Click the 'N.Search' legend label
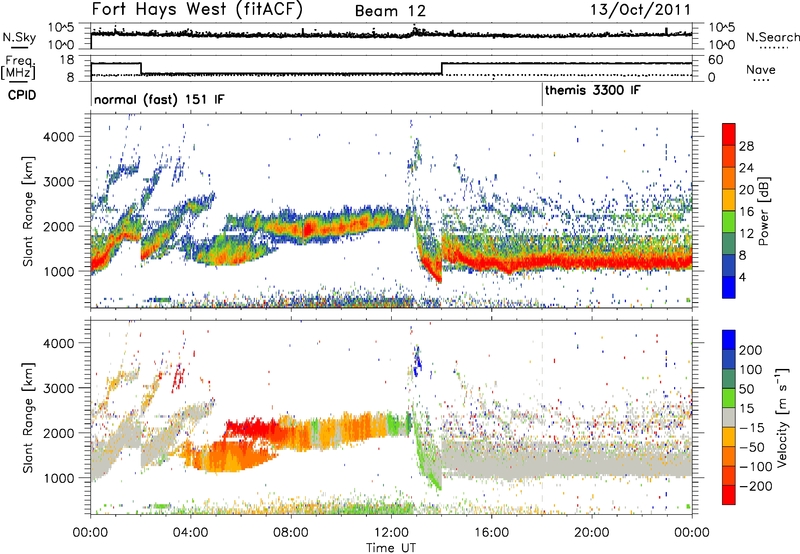The height and width of the screenshot is (554, 800). point(772,37)
